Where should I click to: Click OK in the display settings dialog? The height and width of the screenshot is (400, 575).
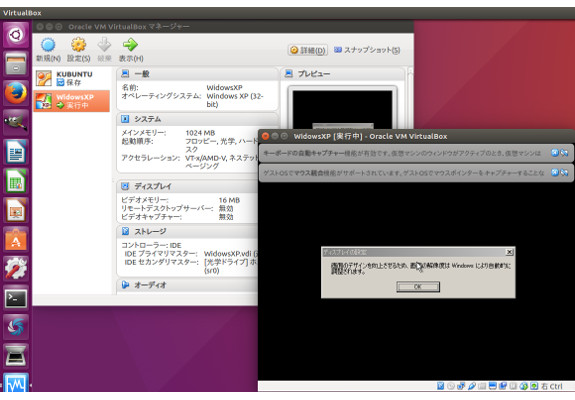pos(418,287)
